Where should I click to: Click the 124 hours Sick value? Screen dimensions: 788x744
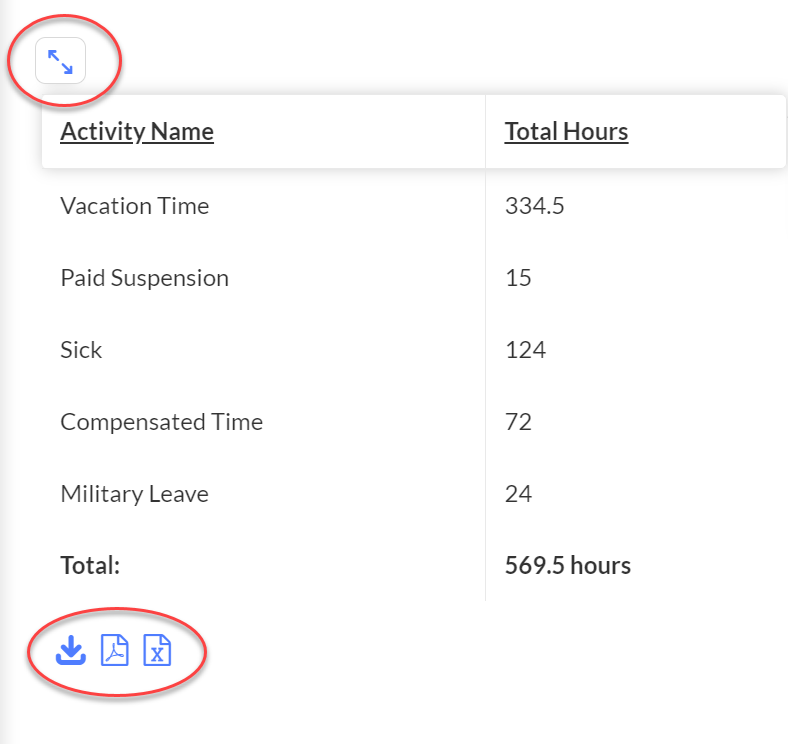(525, 350)
